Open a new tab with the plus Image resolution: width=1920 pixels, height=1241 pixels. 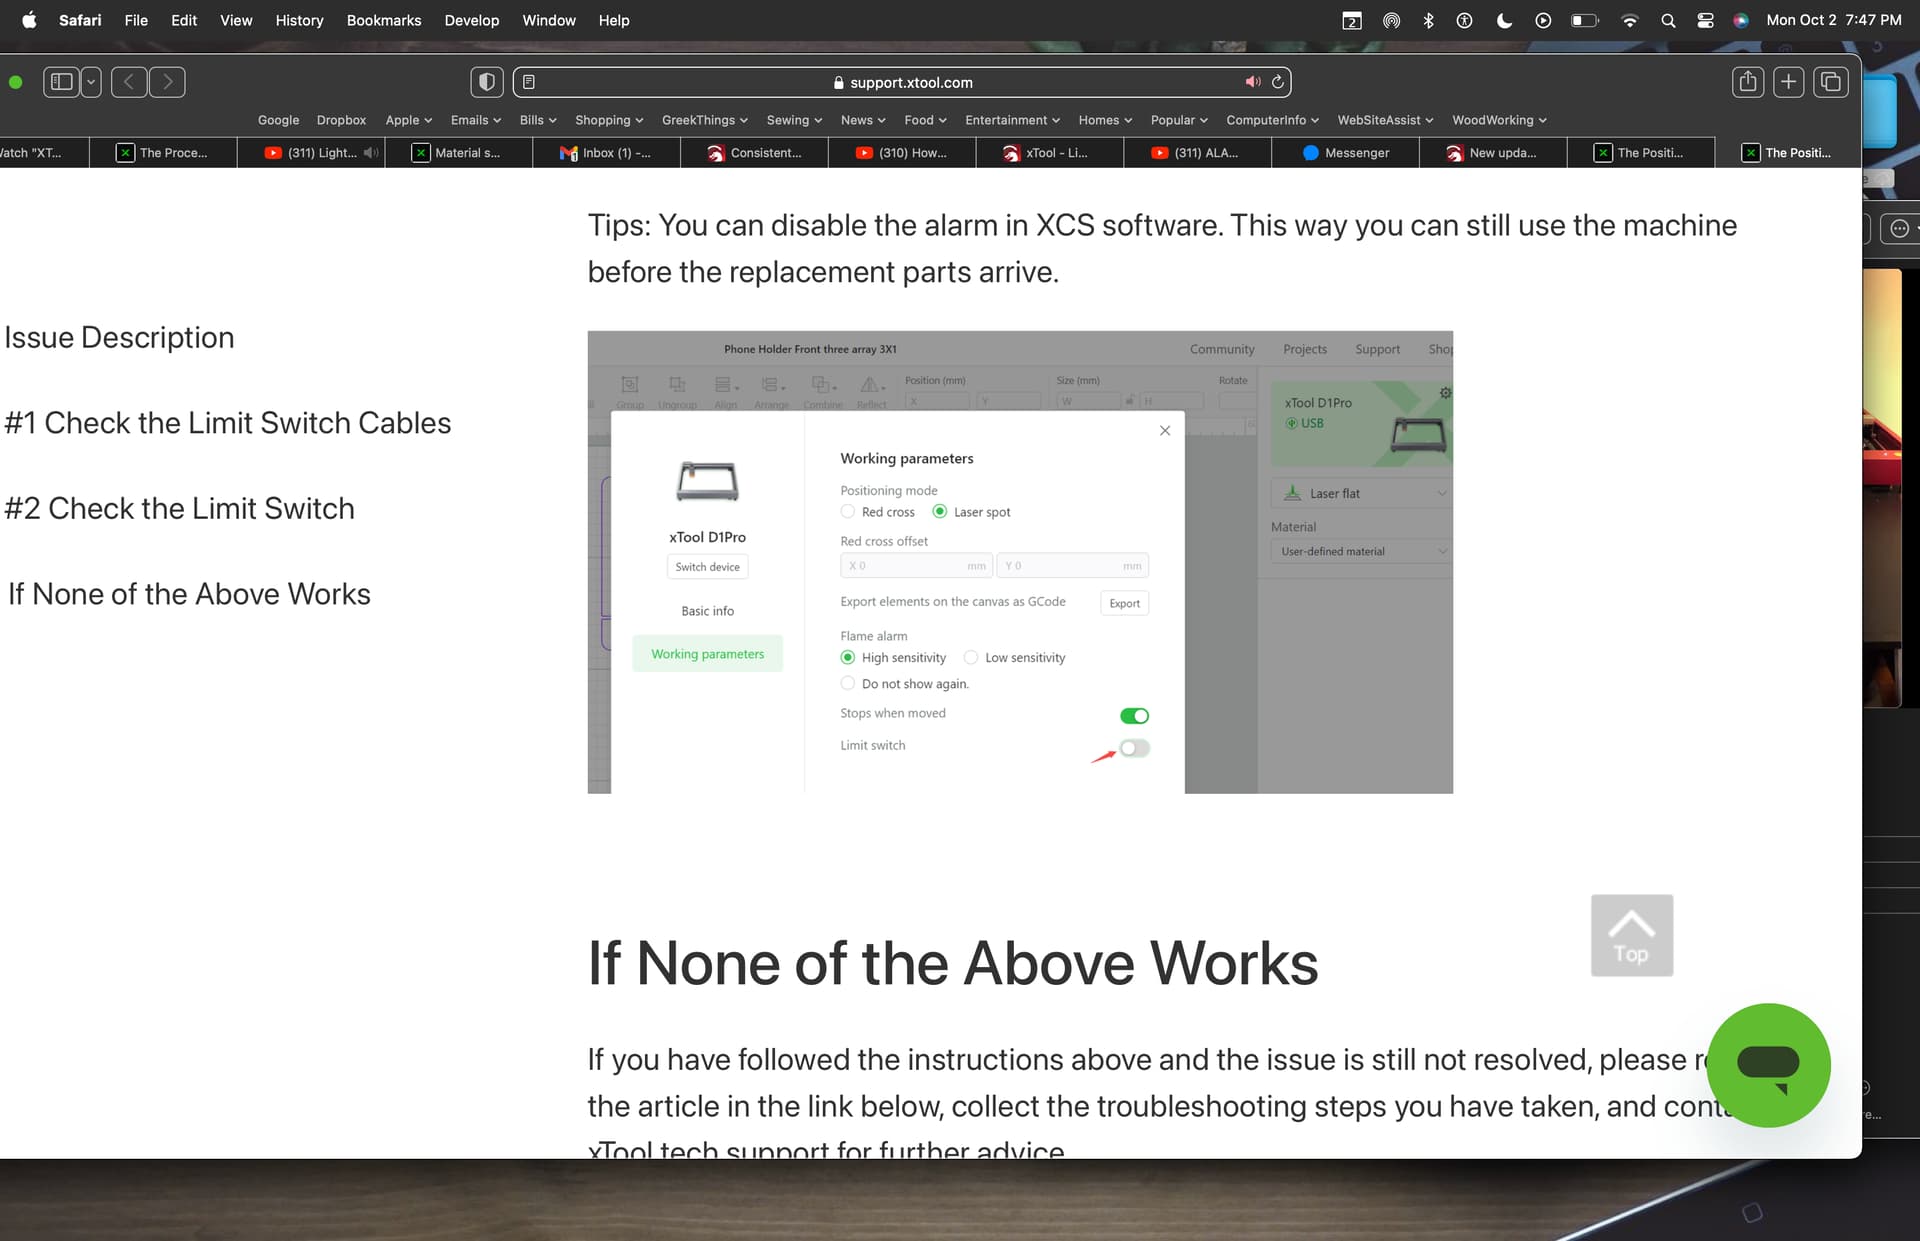(x=1789, y=82)
